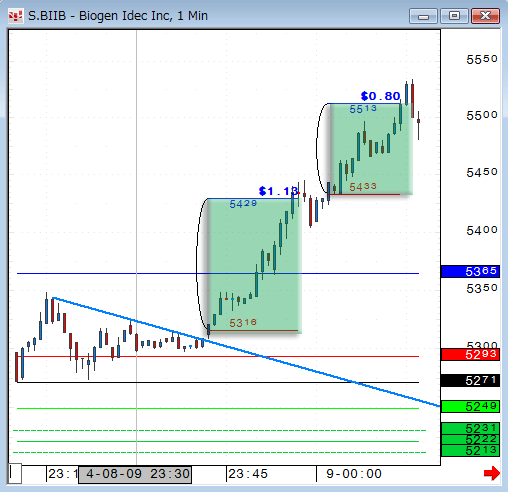Click the green 5231 price label
The image size is (508, 492).
(470, 428)
